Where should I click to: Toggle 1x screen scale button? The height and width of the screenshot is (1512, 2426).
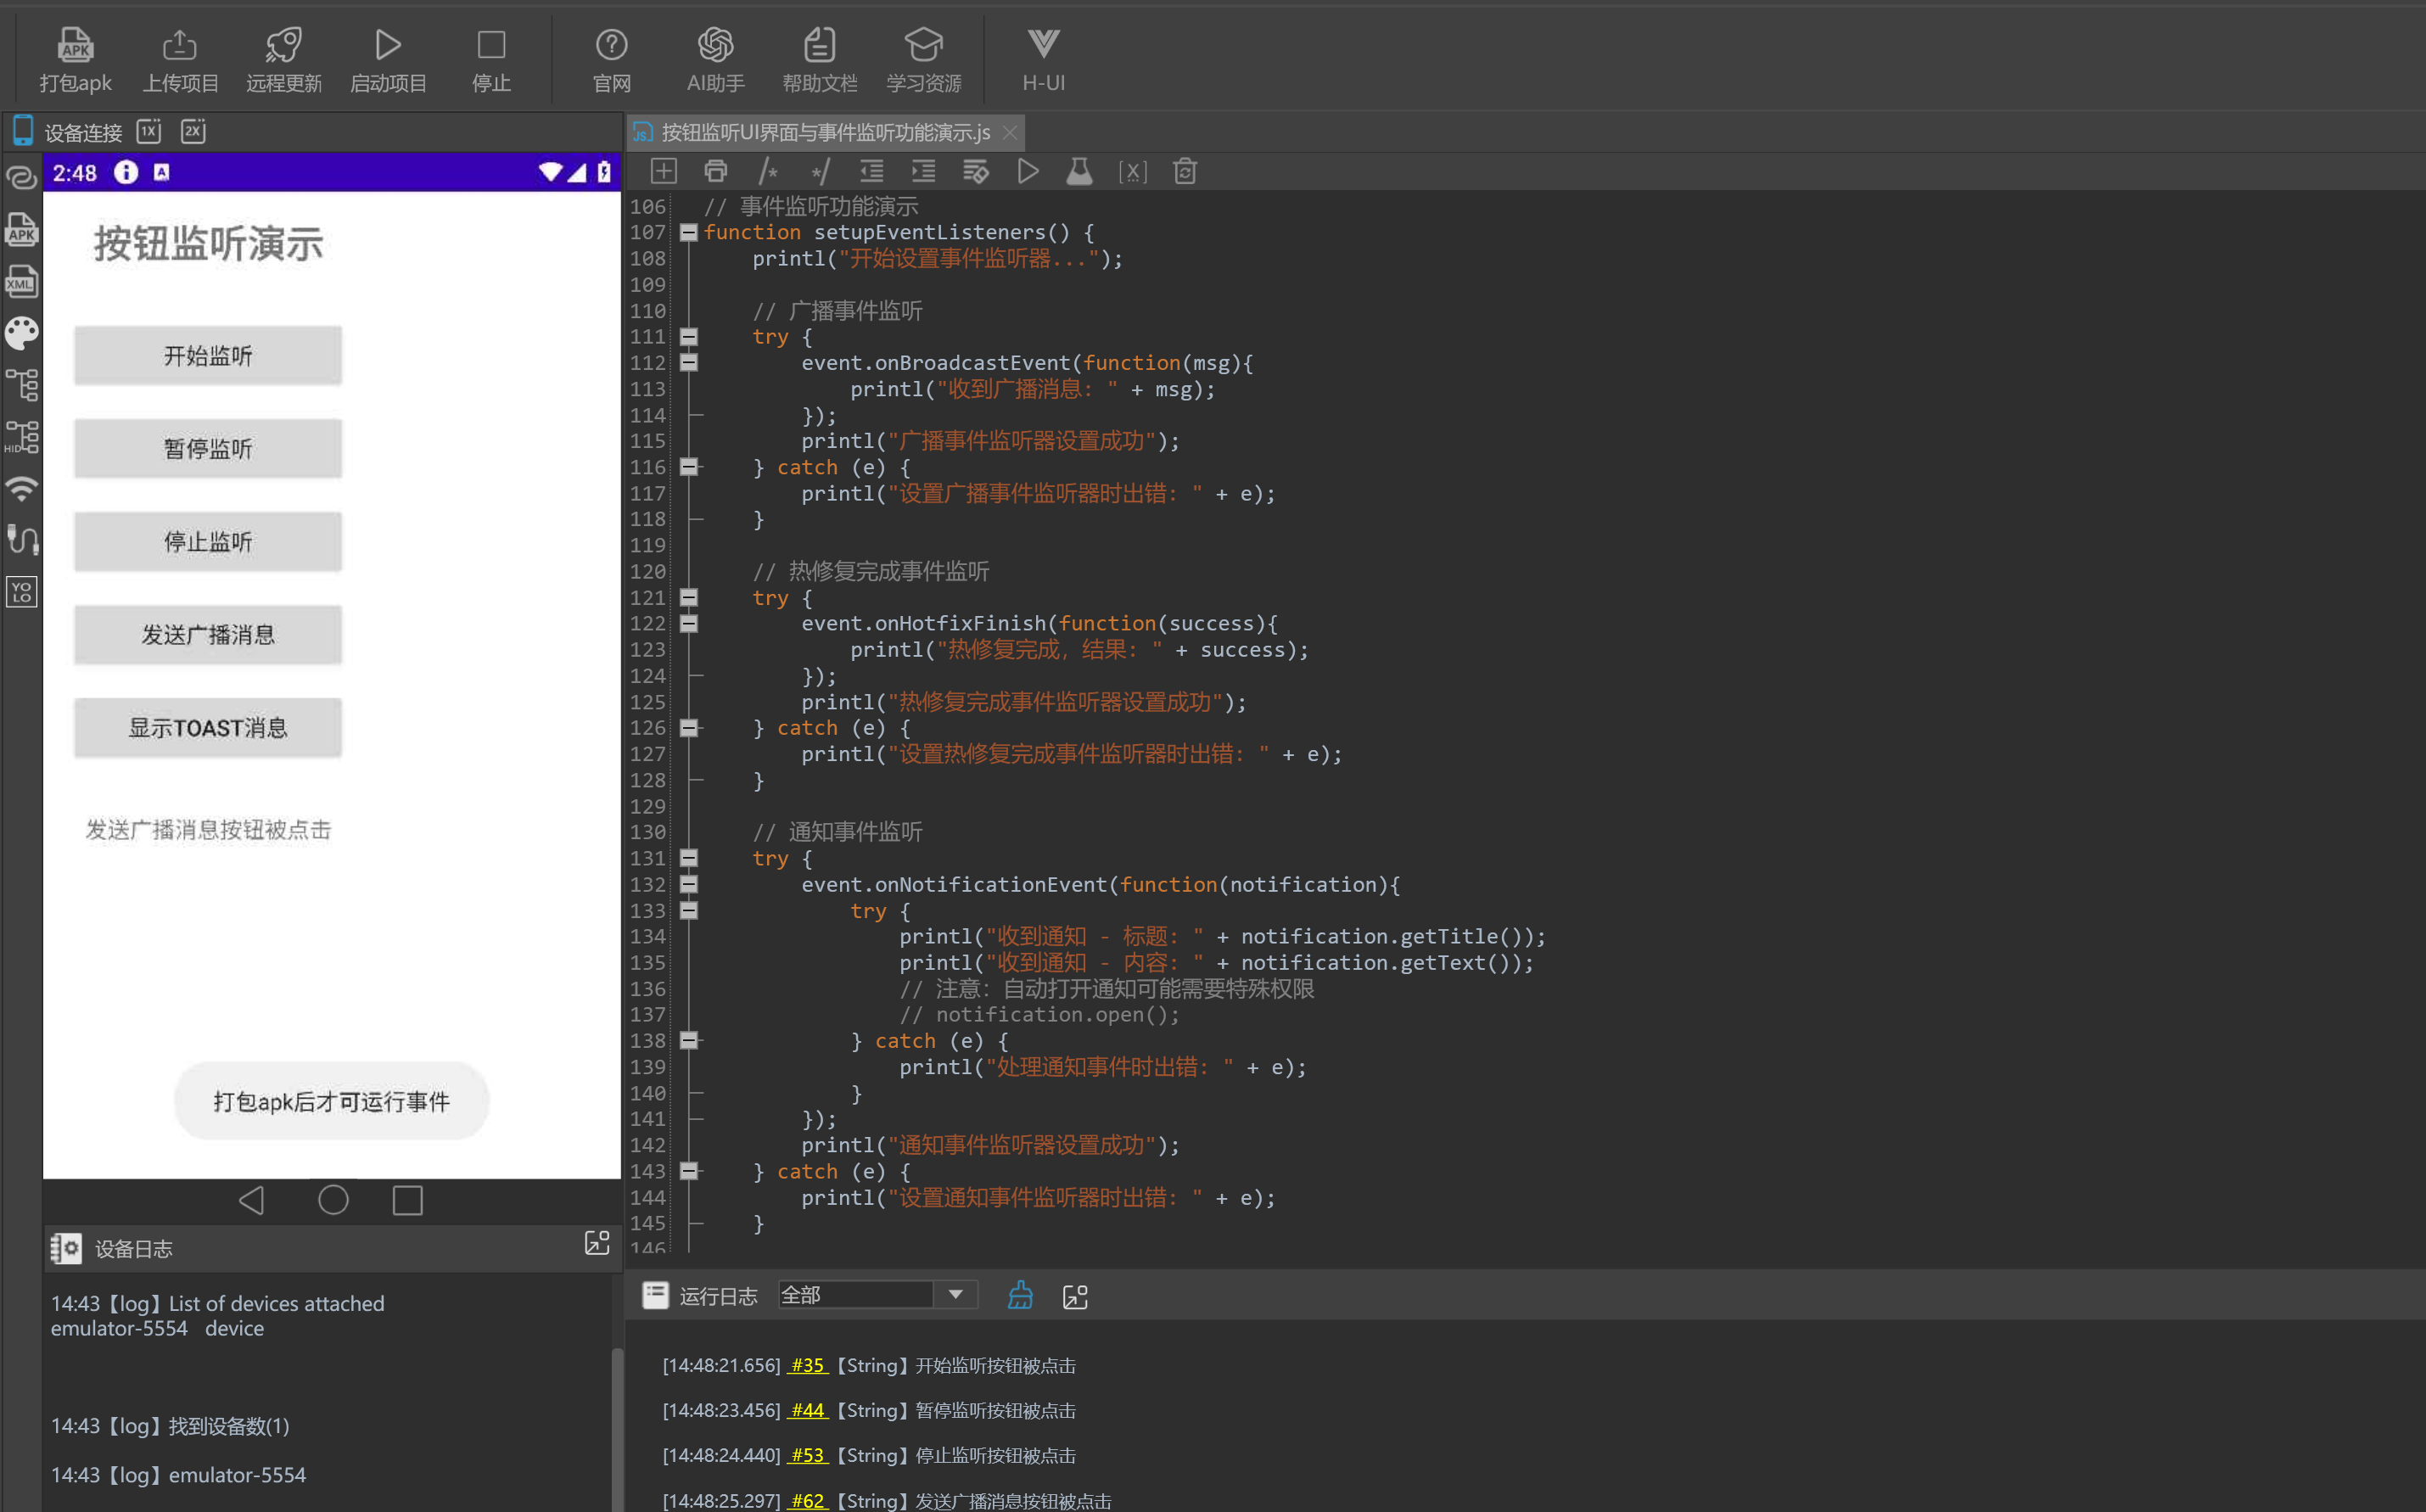click(x=149, y=131)
